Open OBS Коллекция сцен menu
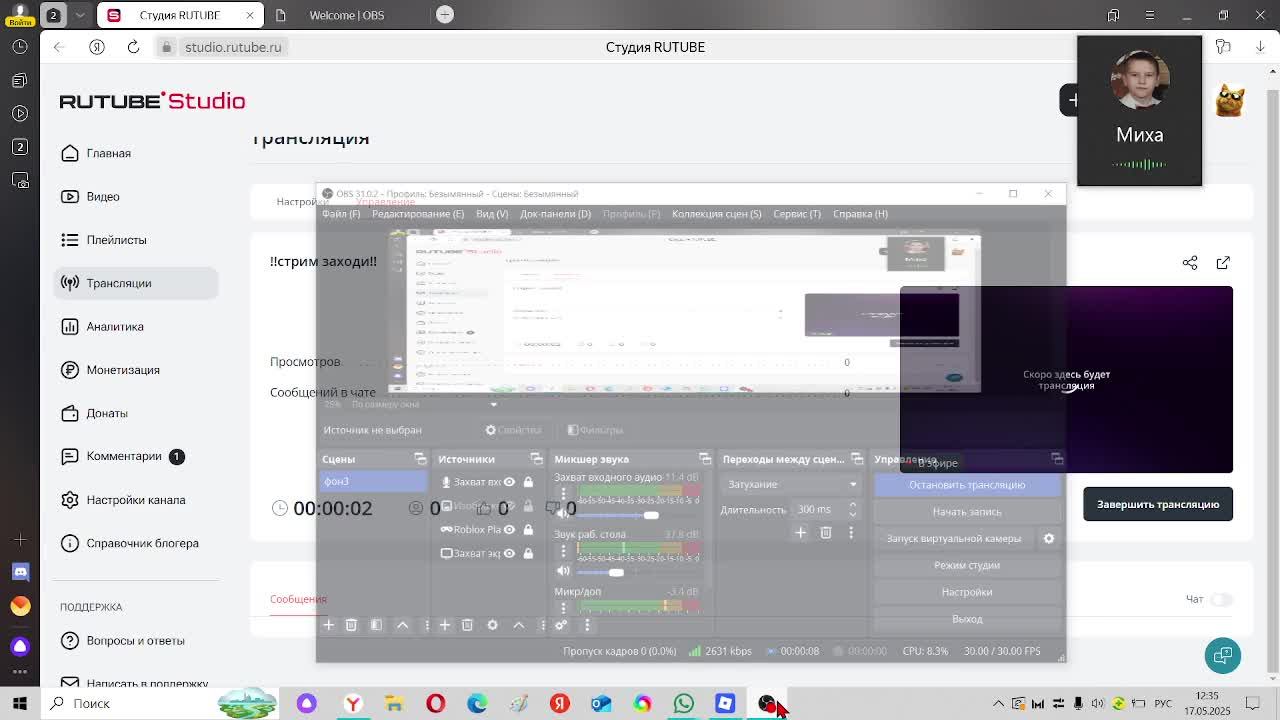This screenshot has width=1280, height=720. click(x=717, y=214)
